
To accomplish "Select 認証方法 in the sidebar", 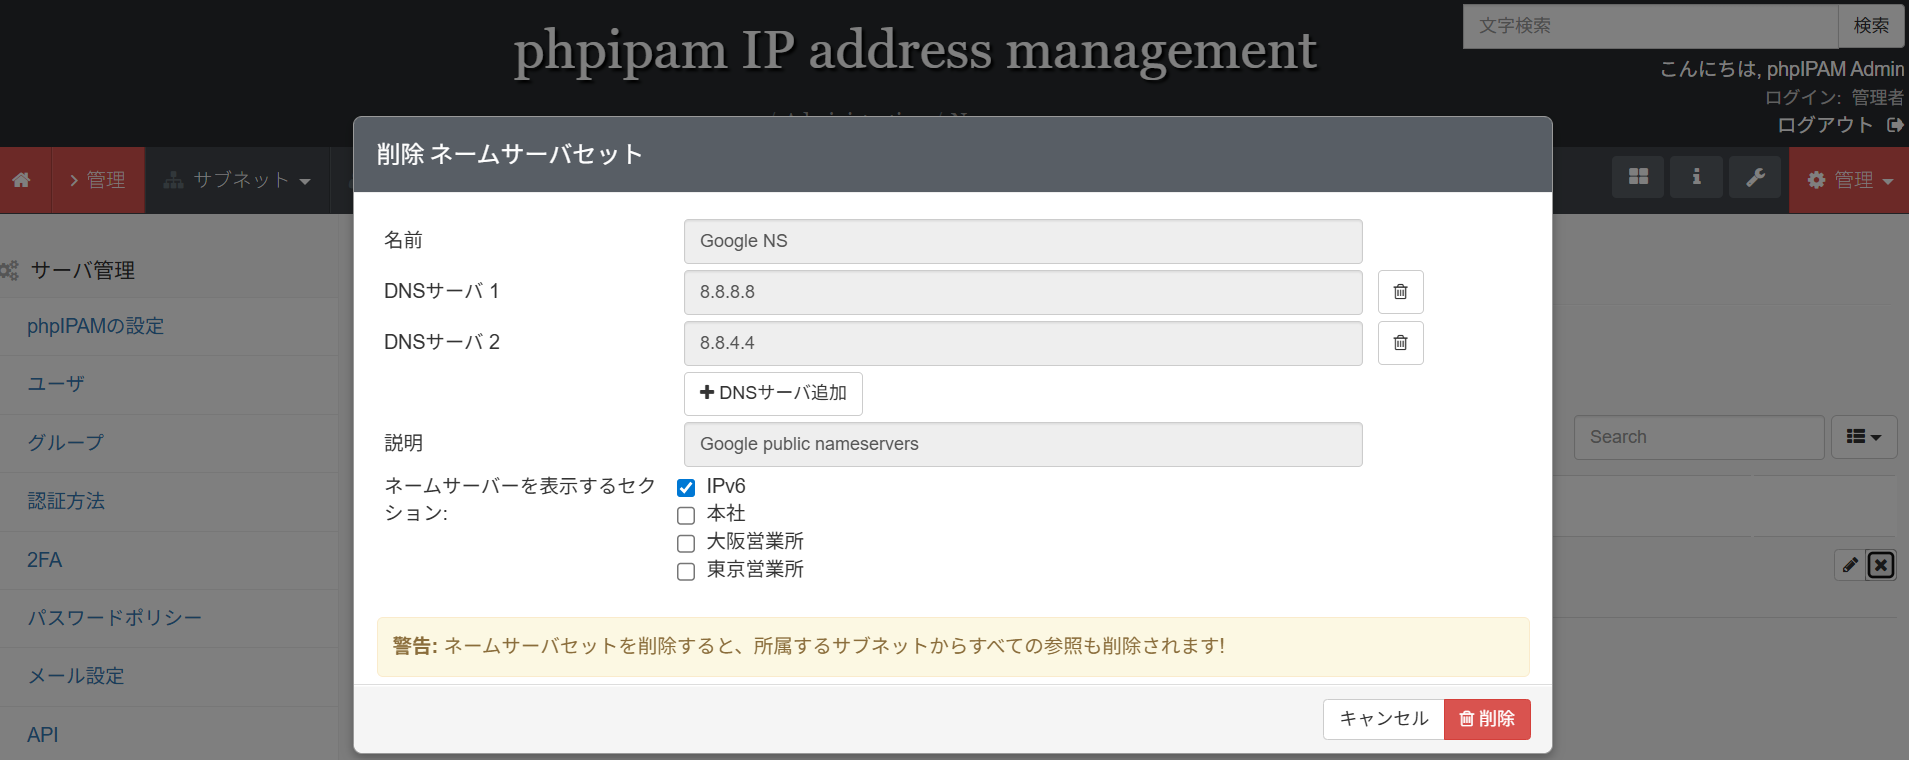I will pyautogui.click(x=66, y=501).
